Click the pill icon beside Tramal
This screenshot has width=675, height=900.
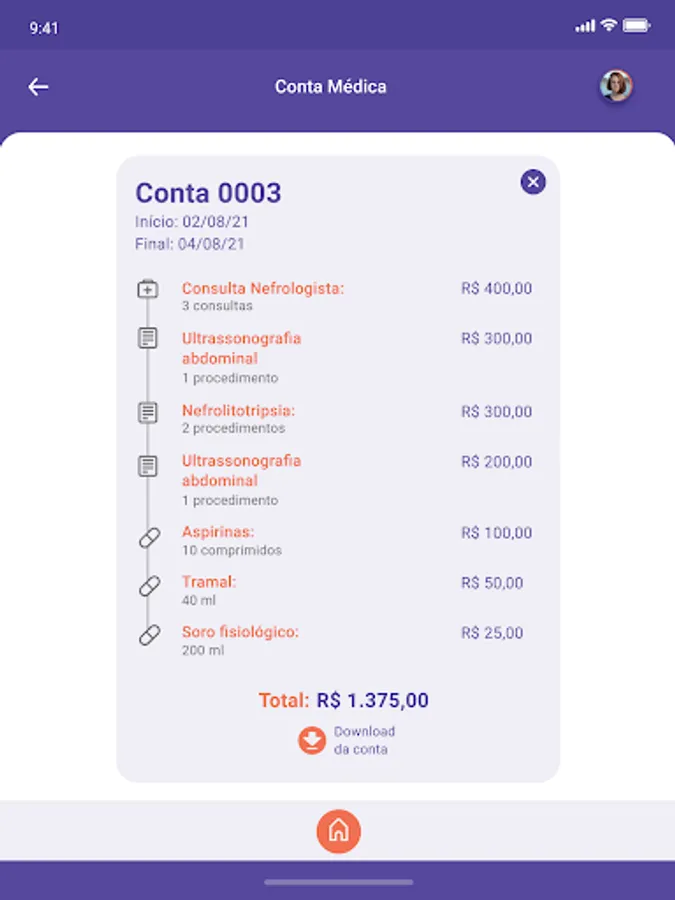[x=148, y=585]
